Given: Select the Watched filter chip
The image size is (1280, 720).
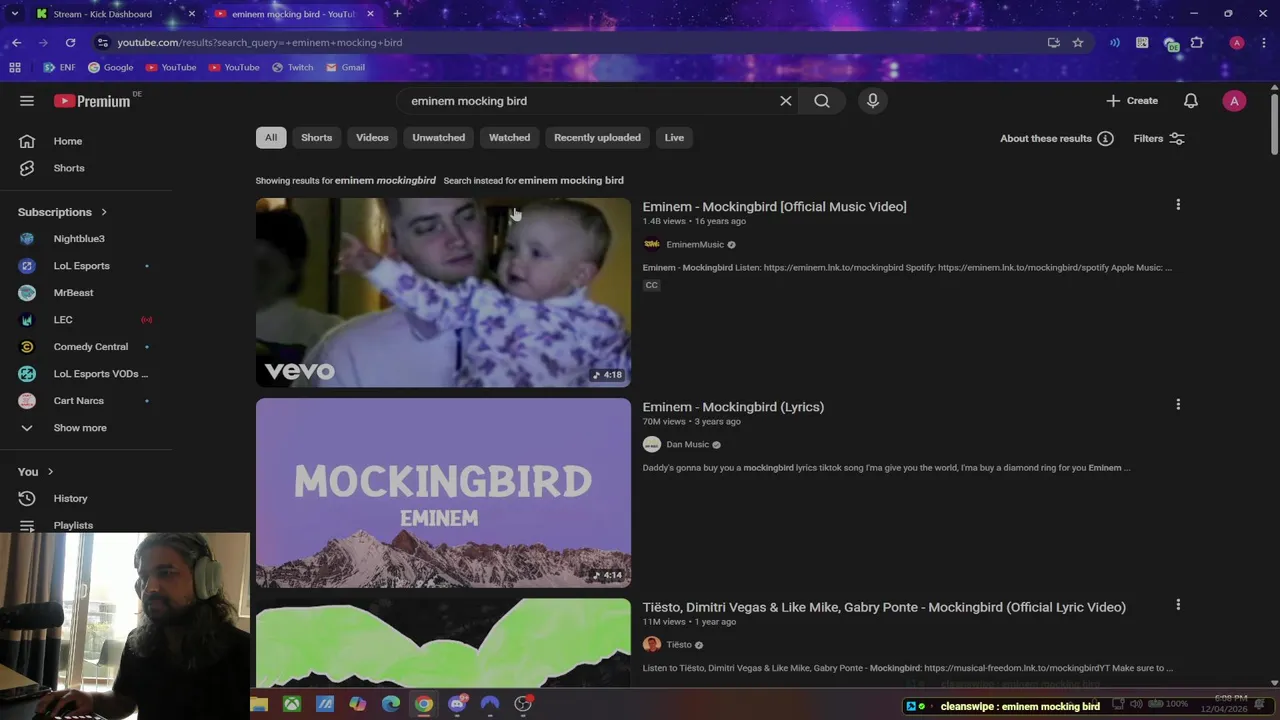Looking at the screenshot, I should [x=509, y=138].
